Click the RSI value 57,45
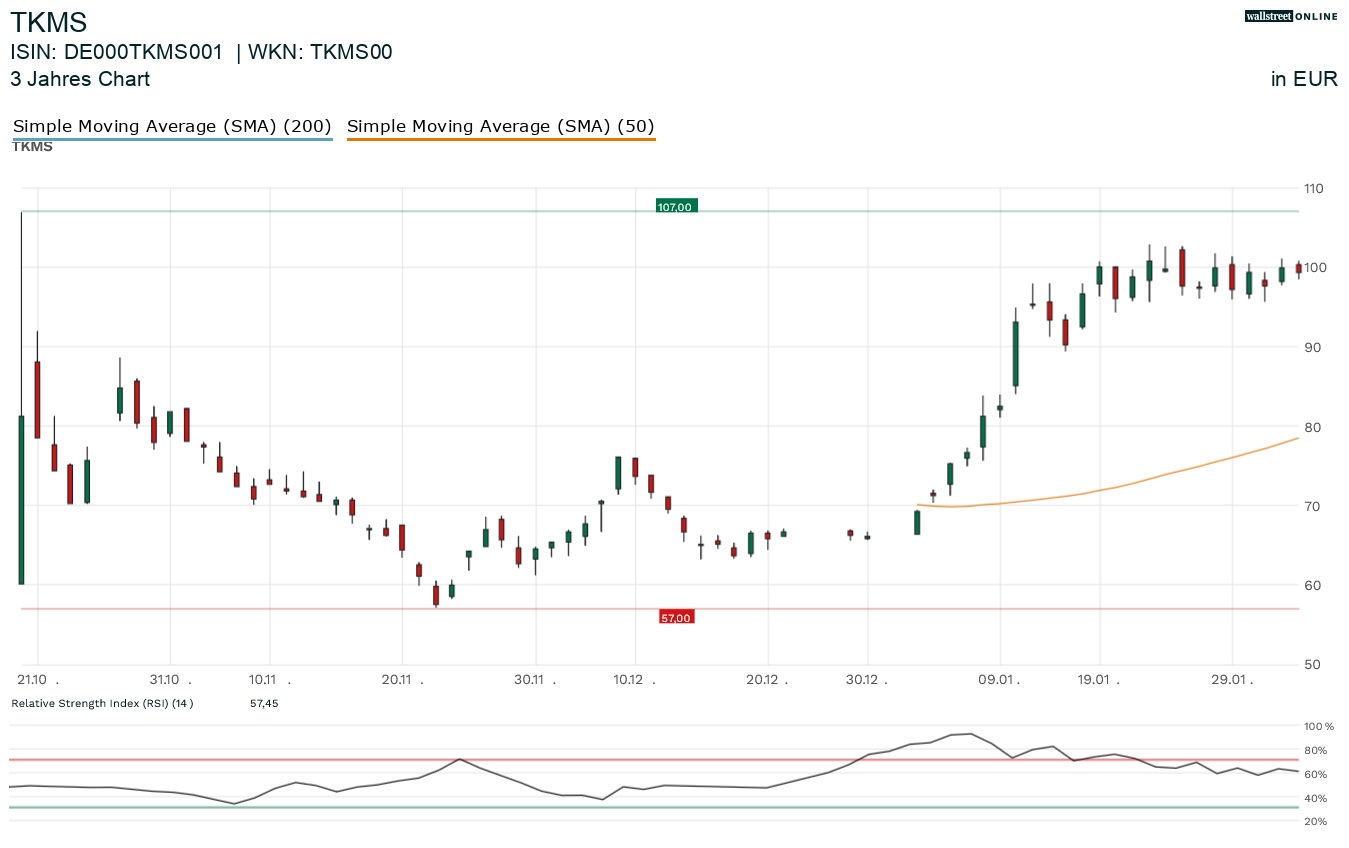Image resolution: width=1349 pixels, height=848 pixels. pyautogui.click(x=263, y=703)
